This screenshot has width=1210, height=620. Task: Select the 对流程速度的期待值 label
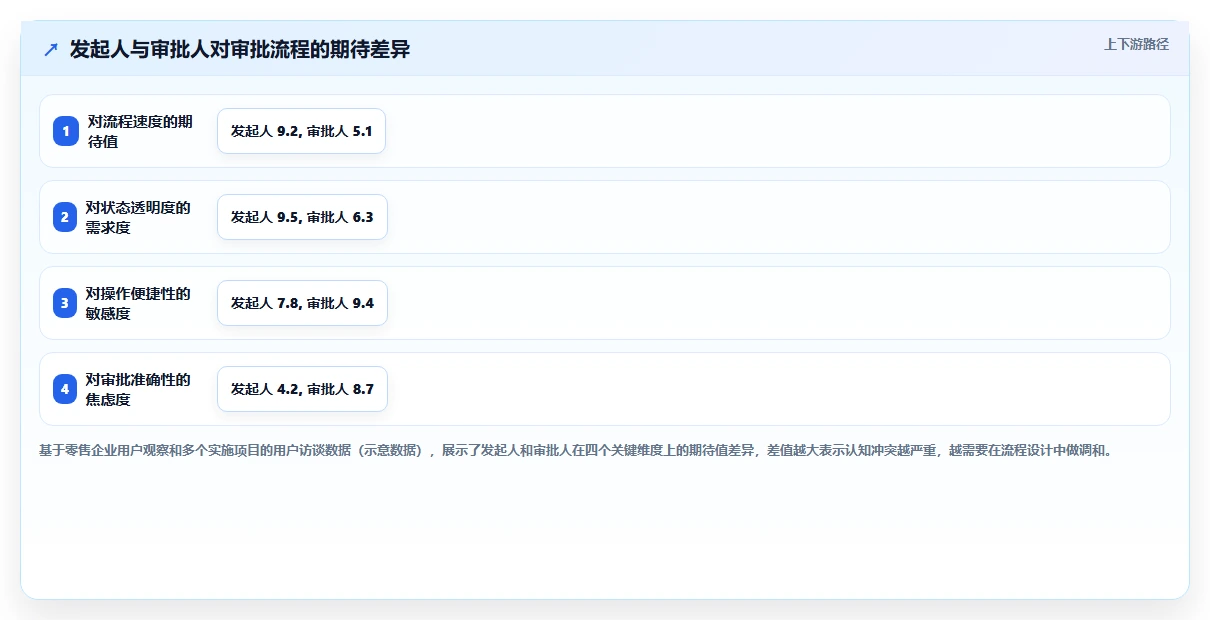pos(140,131)
